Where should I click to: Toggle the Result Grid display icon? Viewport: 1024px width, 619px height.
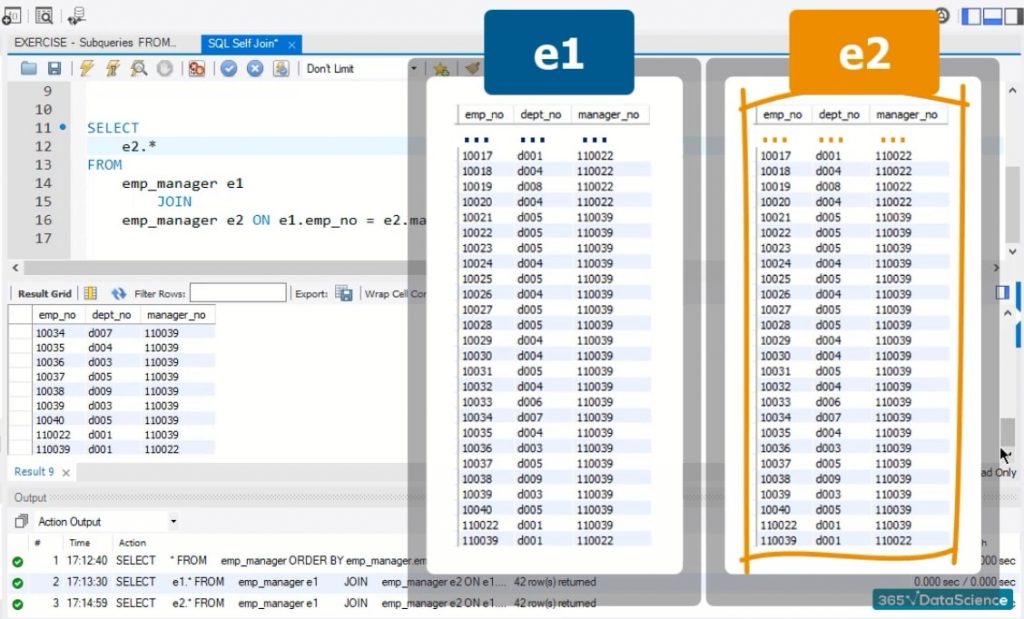pyautogui.click(x=89, y=294)
